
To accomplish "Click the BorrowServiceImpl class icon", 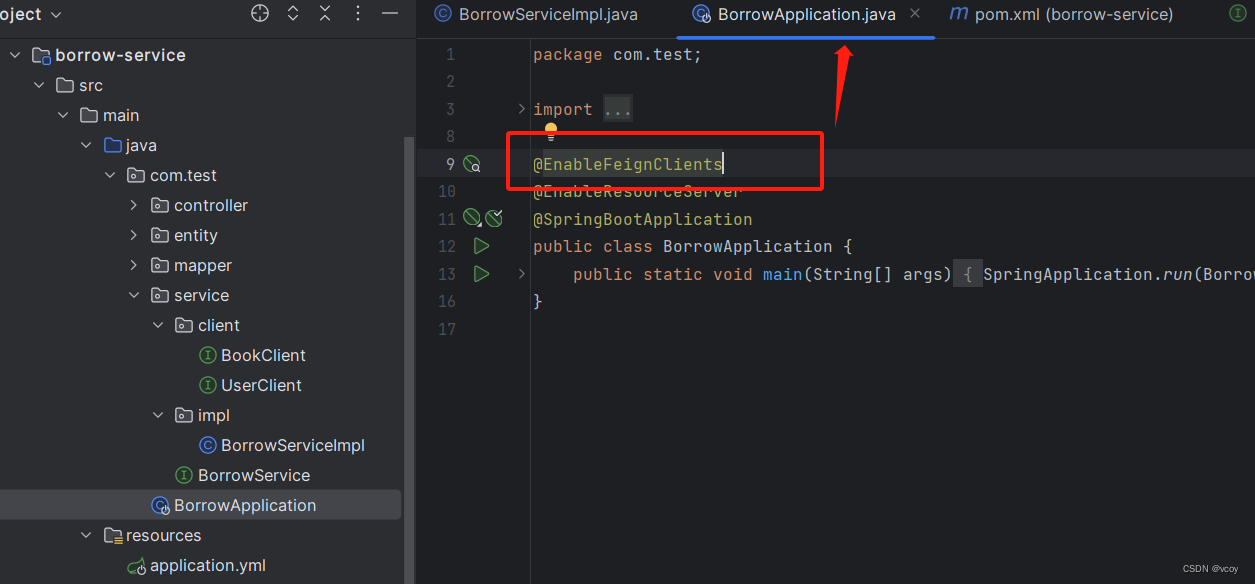I will coord(208,445).
